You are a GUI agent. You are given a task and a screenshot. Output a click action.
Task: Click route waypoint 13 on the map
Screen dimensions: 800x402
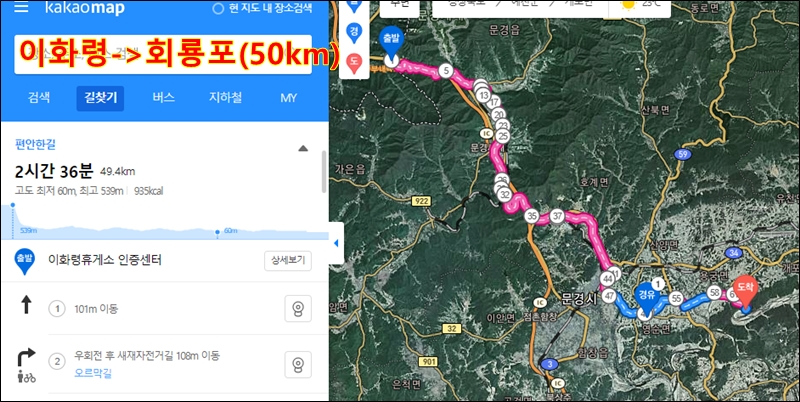click(484, 95)
